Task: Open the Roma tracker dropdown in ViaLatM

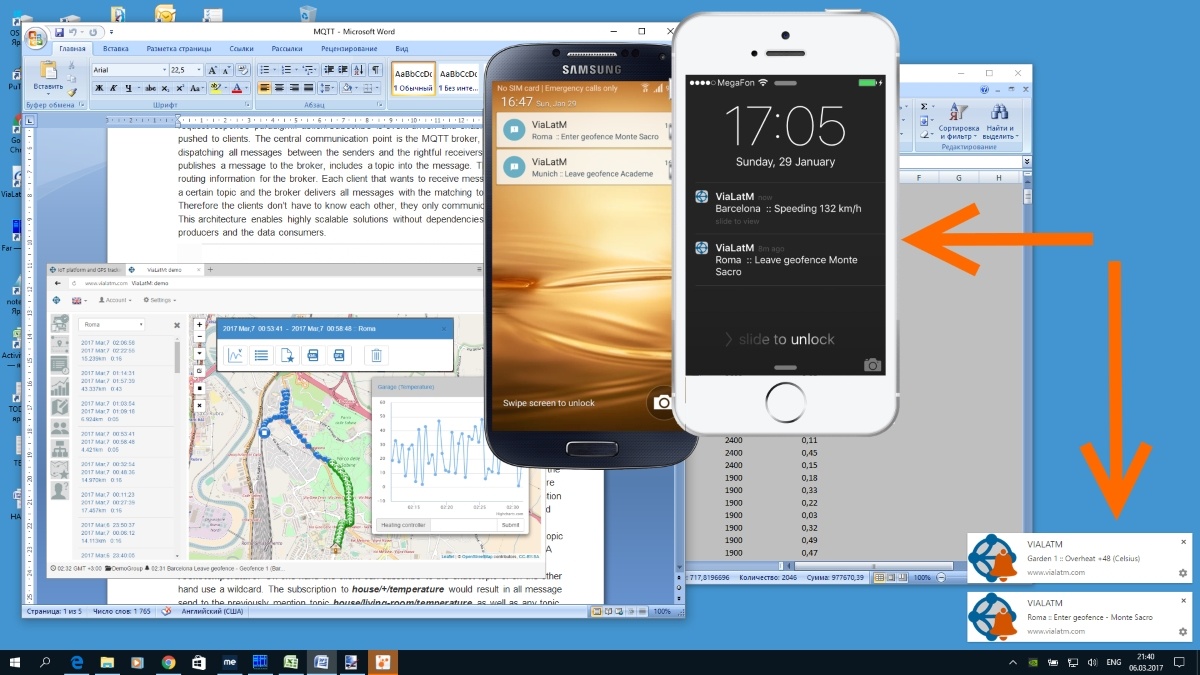Action: point(112,324)
